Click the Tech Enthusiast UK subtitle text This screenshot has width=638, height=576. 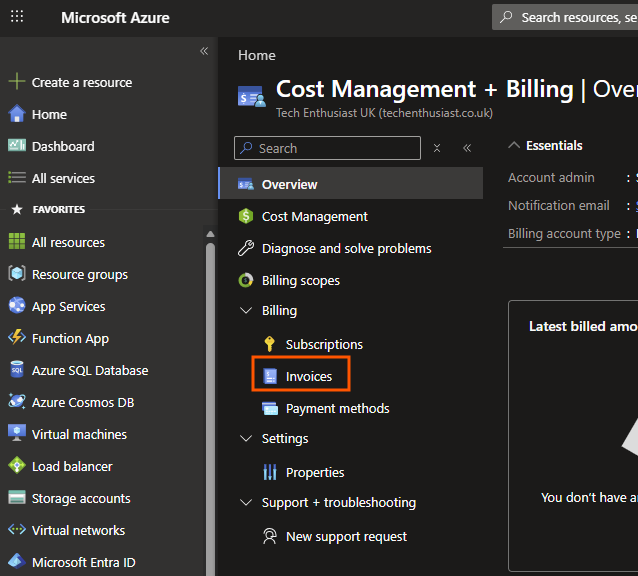pyautogui.click(x=384, y=113)
